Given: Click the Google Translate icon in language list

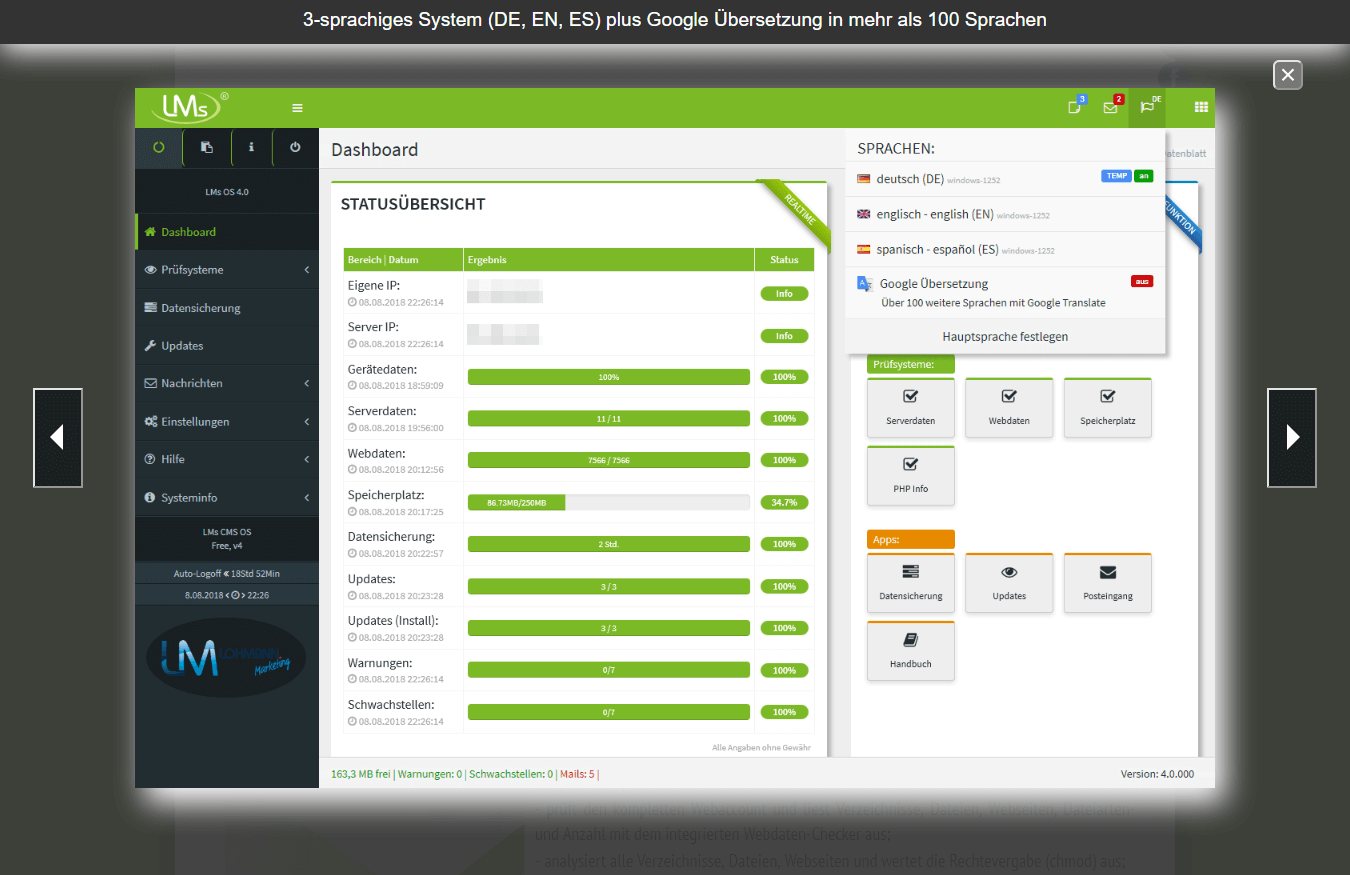Looking at the screenshot, I should coord(865,284).
